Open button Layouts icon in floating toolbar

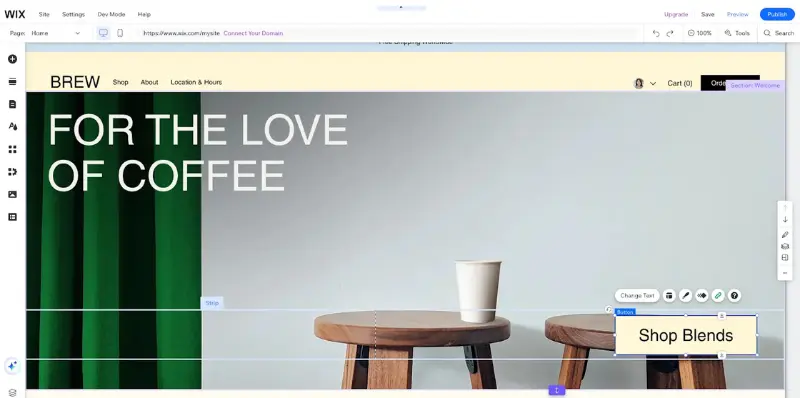tap(669, 295)
